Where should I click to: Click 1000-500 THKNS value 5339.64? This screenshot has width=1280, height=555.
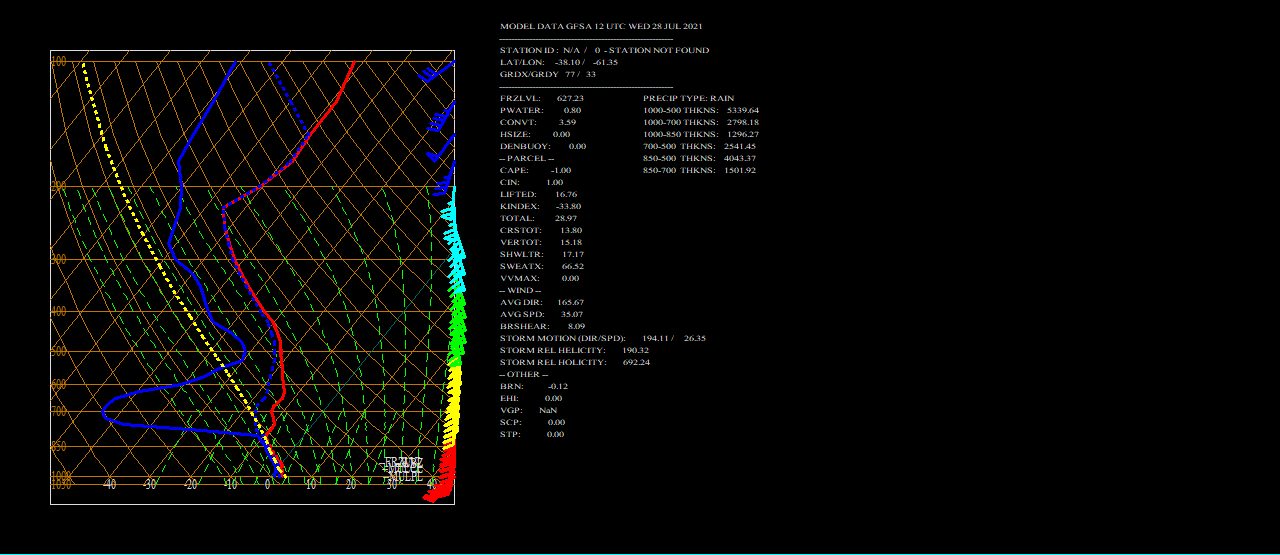[x=741, y=110]
